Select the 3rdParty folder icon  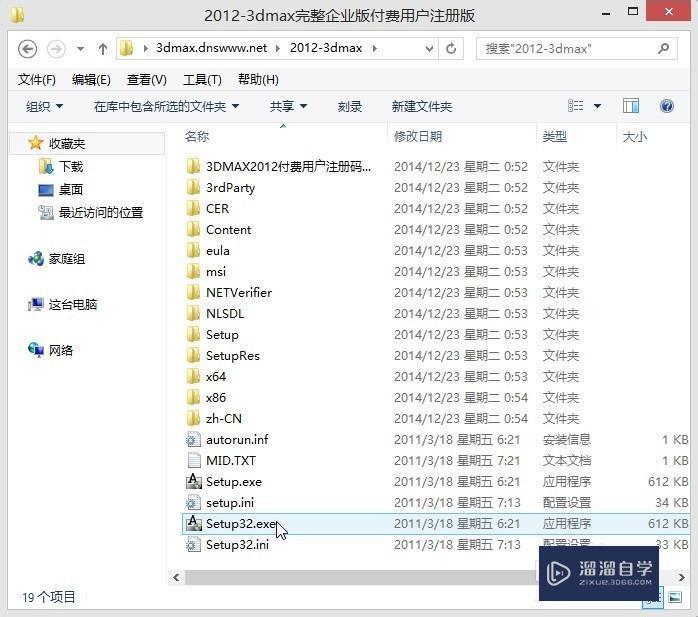[193, 187]
